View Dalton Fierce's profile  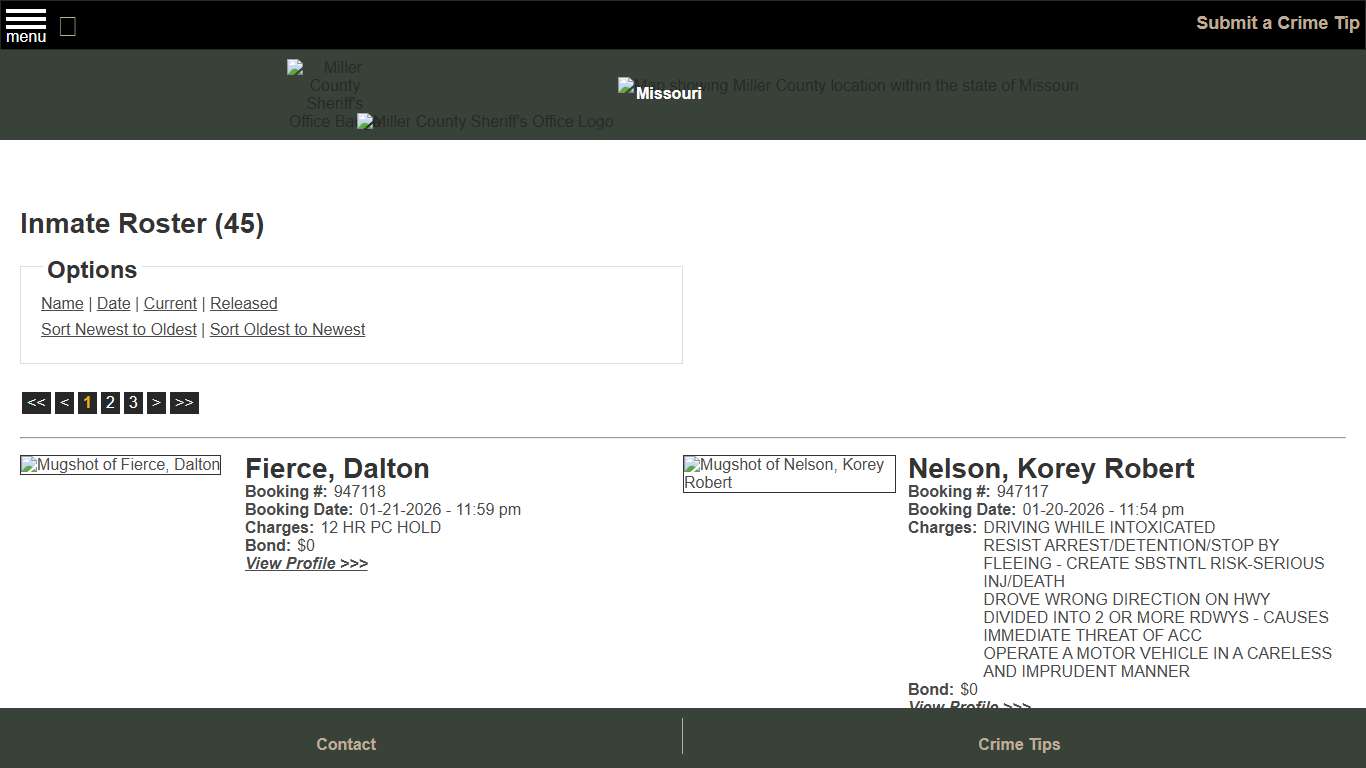pos(306,563)
